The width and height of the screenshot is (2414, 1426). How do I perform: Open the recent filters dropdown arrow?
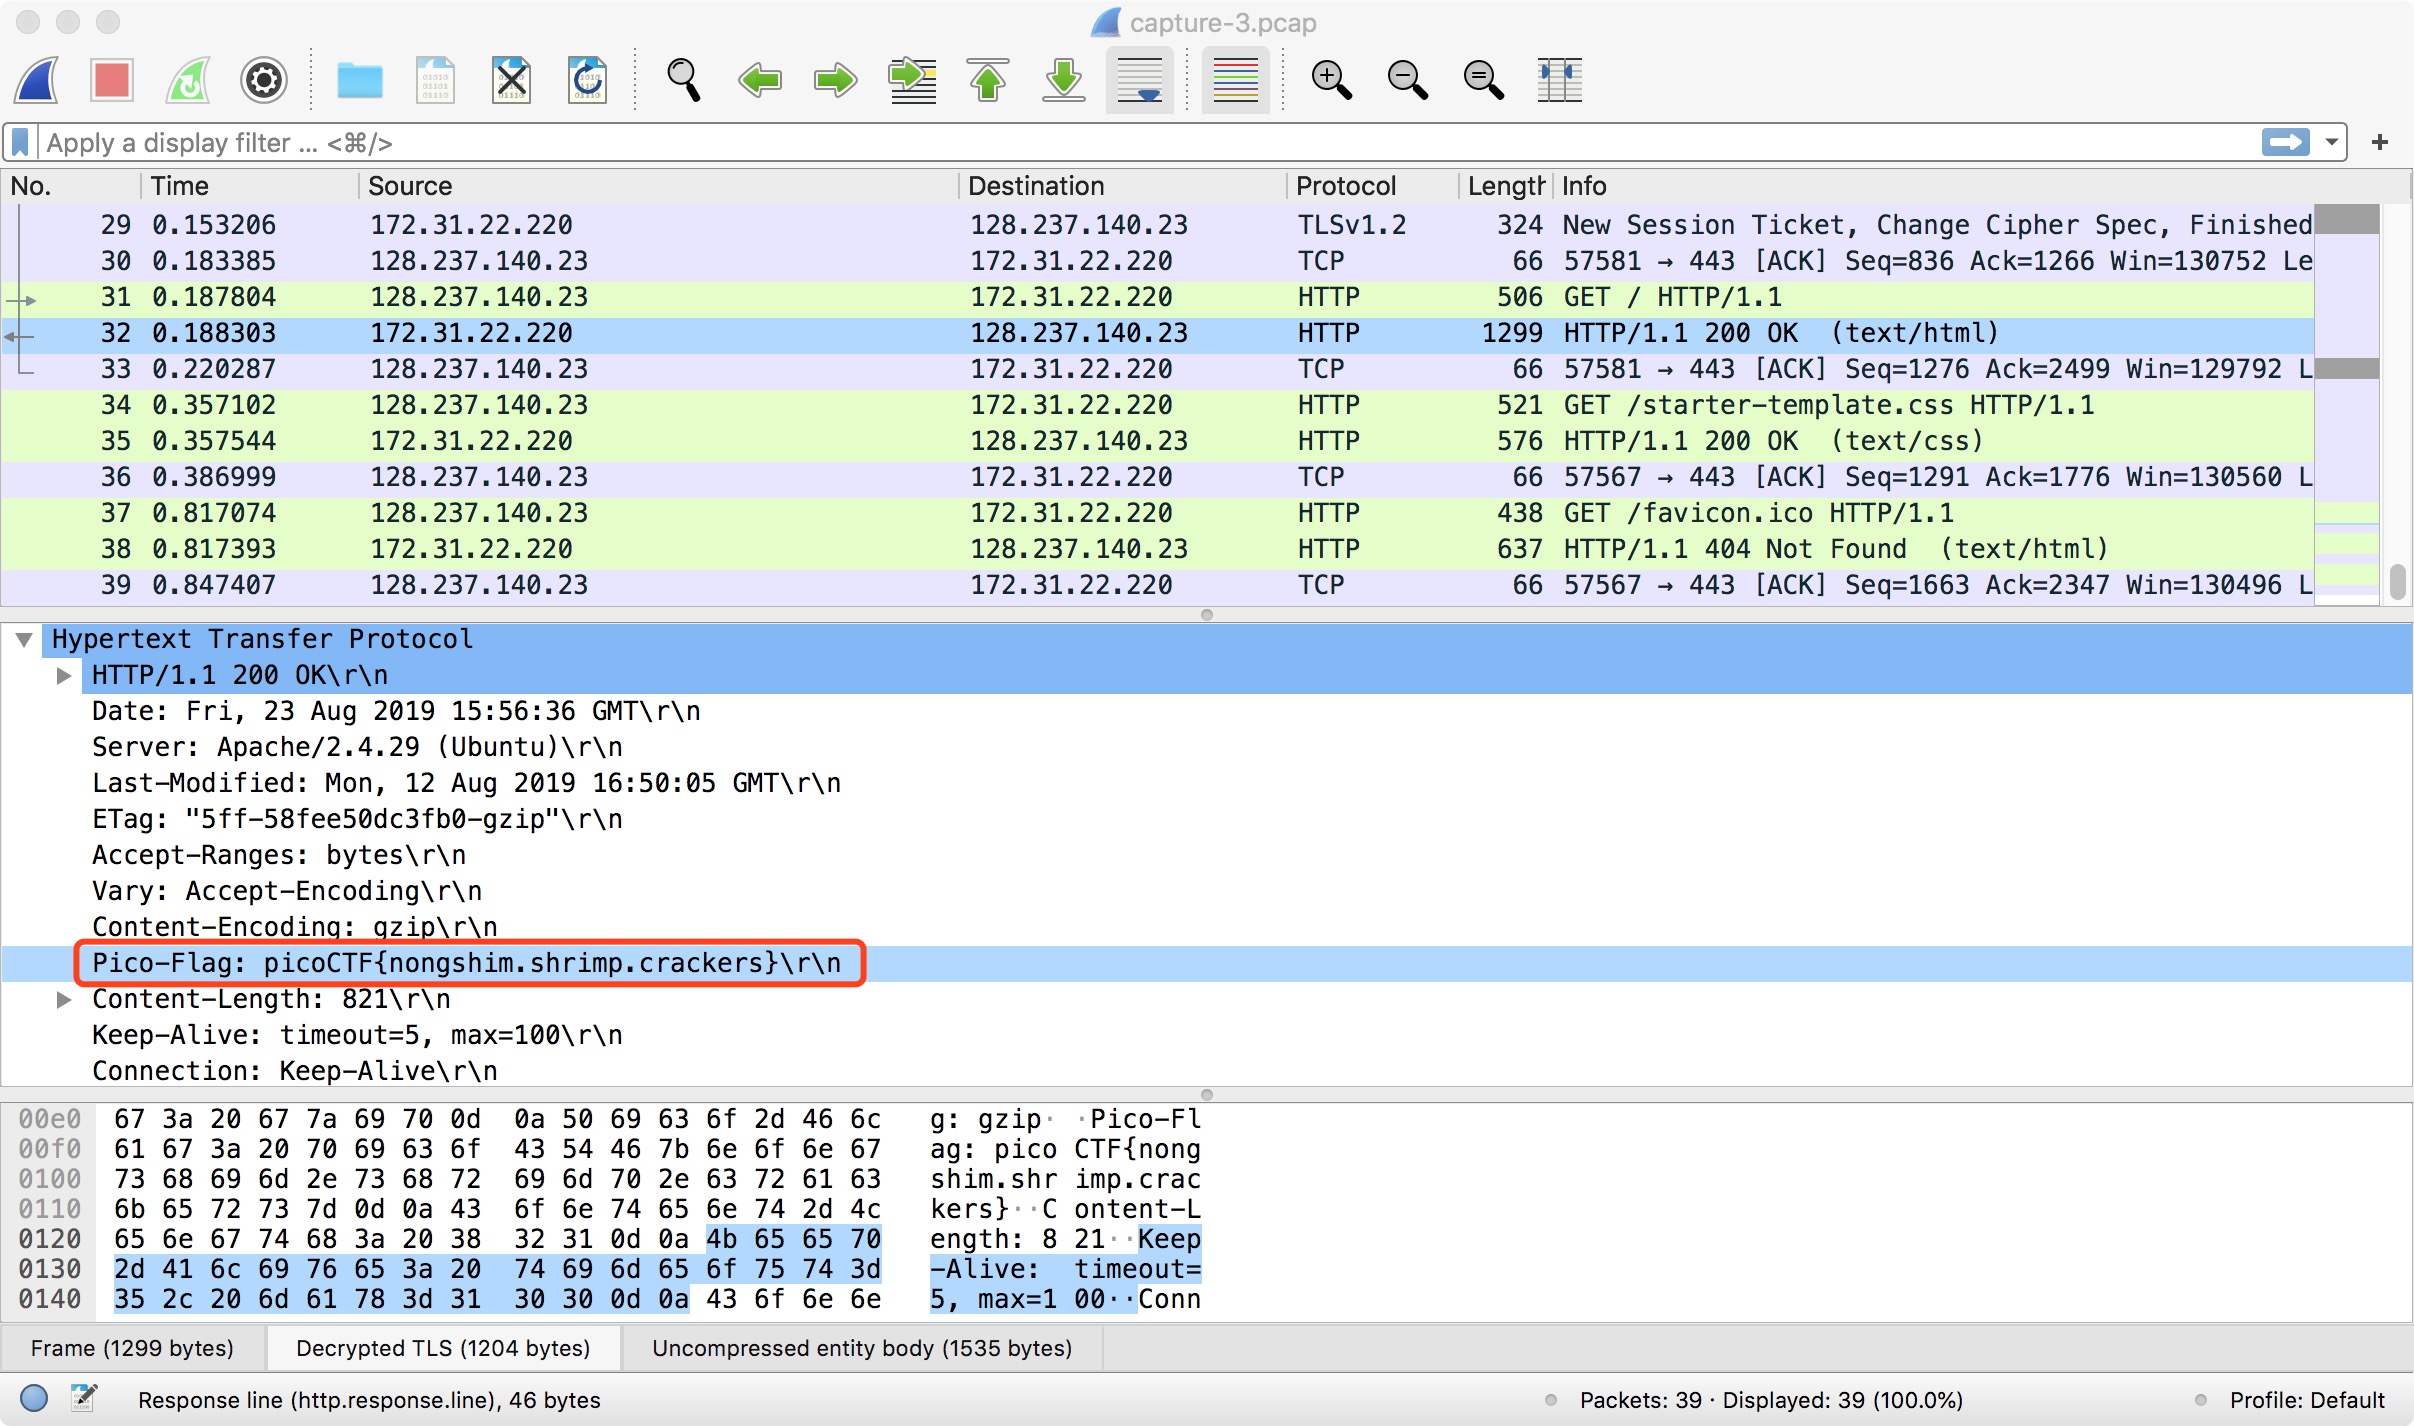click(2332, 143)
